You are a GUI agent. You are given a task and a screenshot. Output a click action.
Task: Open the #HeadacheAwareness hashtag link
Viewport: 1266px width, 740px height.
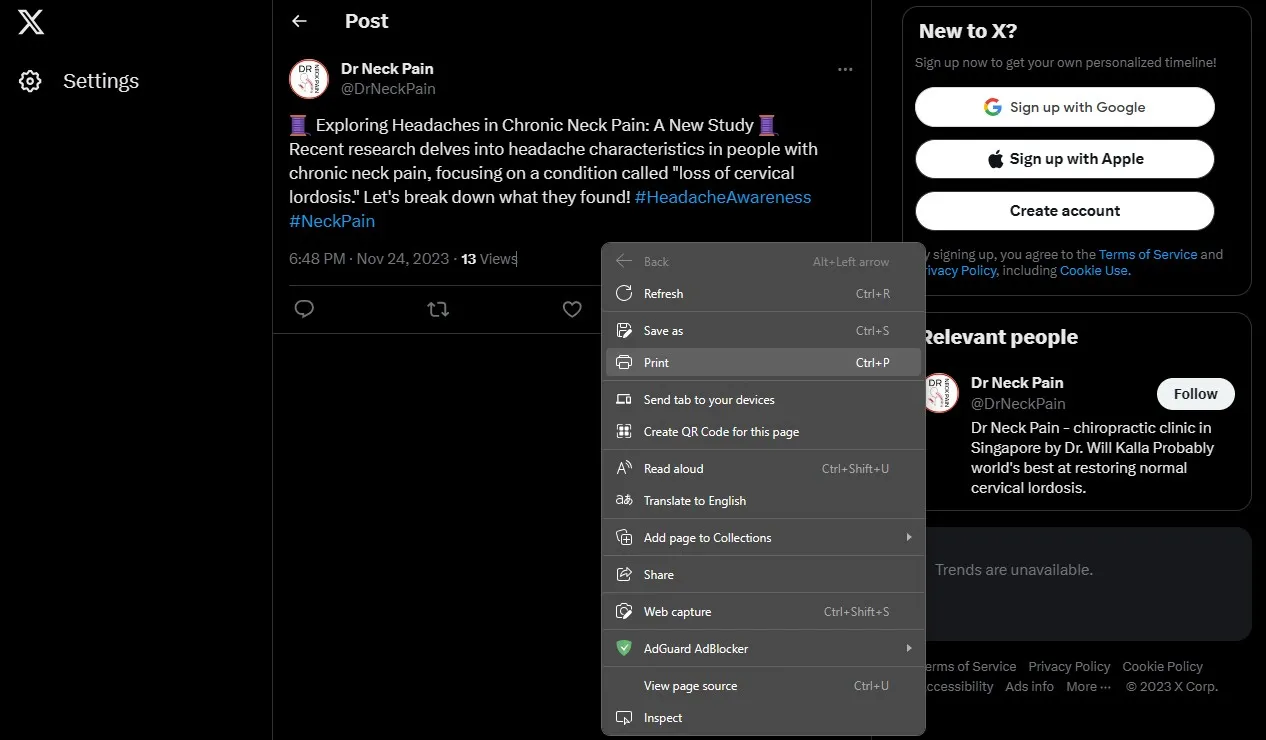(x=722, y=197)
